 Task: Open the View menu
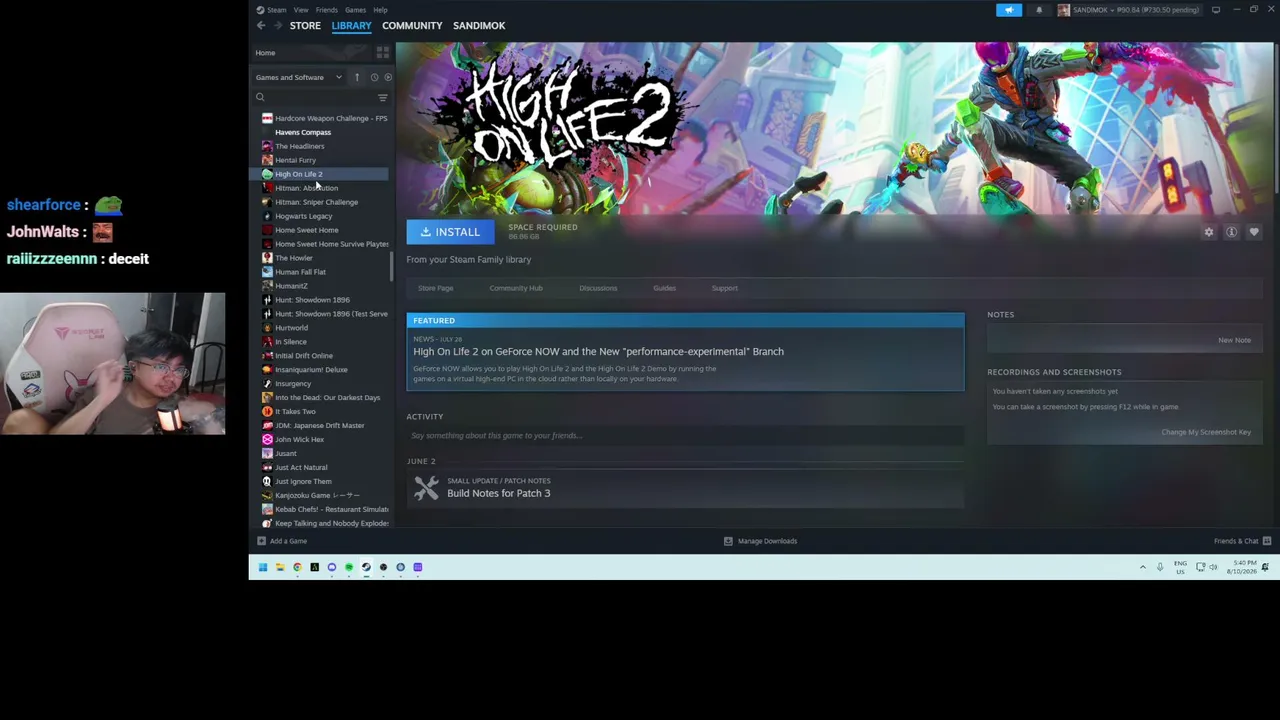point(301,10)
